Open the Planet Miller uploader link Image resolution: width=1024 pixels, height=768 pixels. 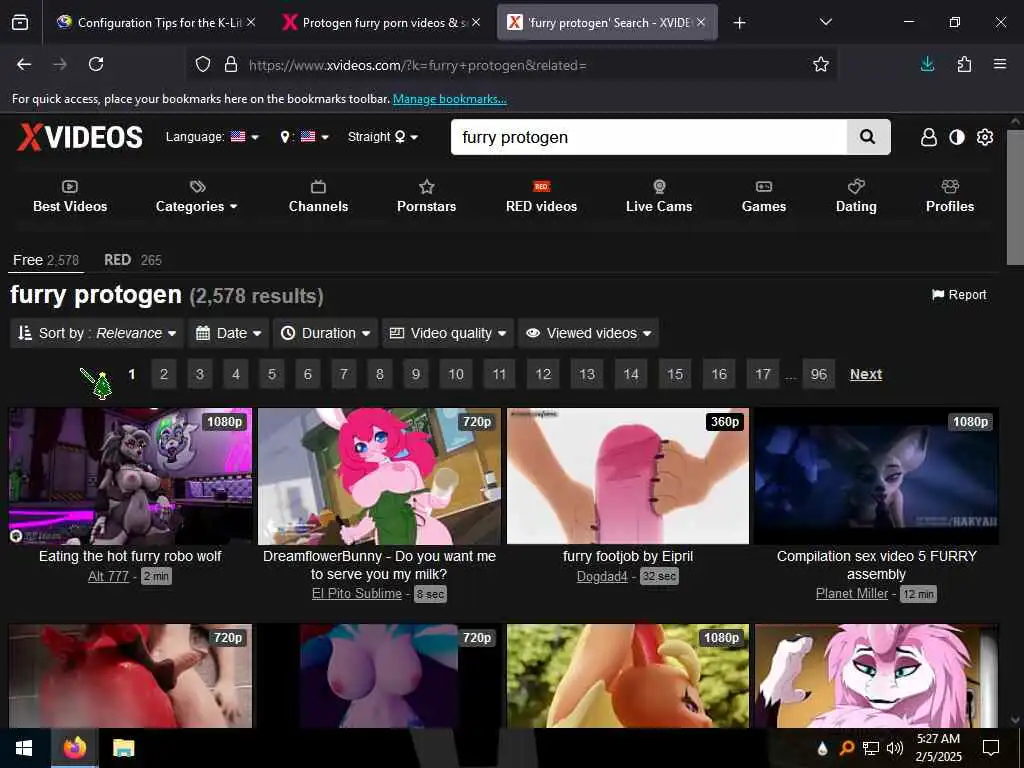852,594
